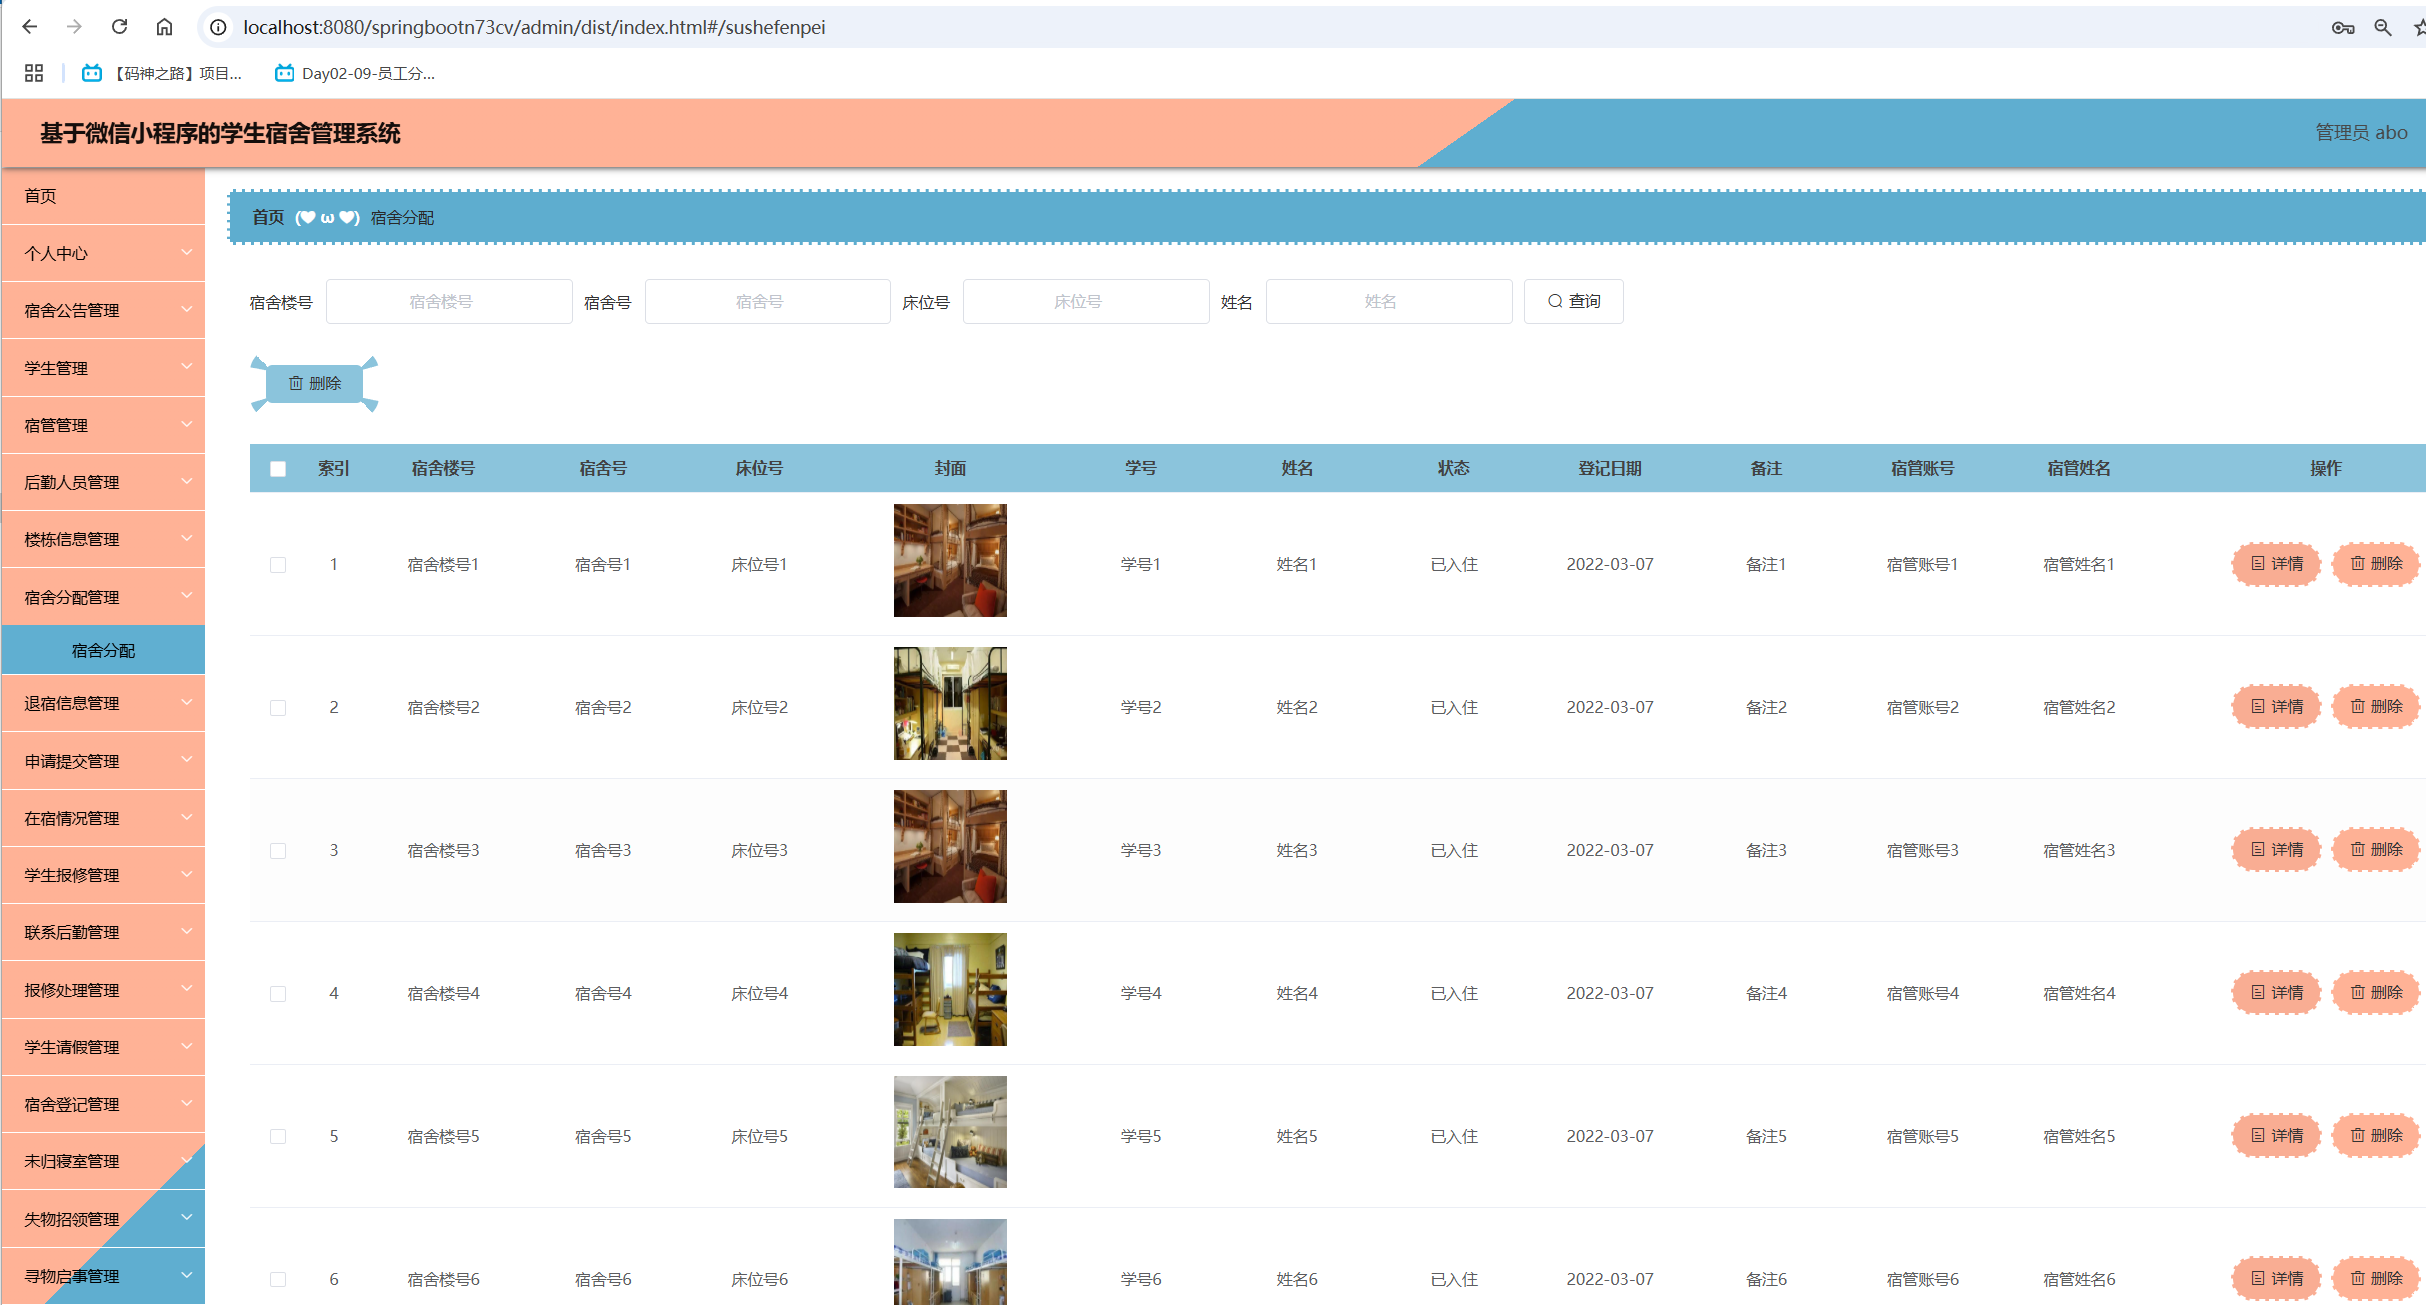Click the browser home icon

click(164, 27)
